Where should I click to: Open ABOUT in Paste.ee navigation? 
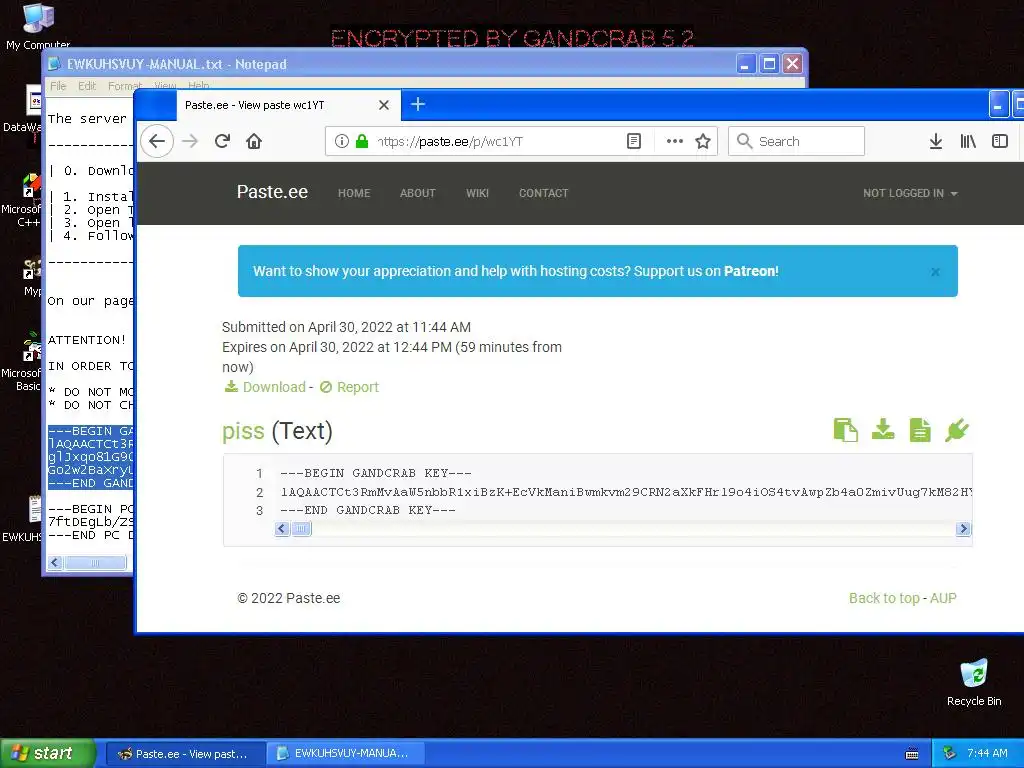click(x=417, y=193)
